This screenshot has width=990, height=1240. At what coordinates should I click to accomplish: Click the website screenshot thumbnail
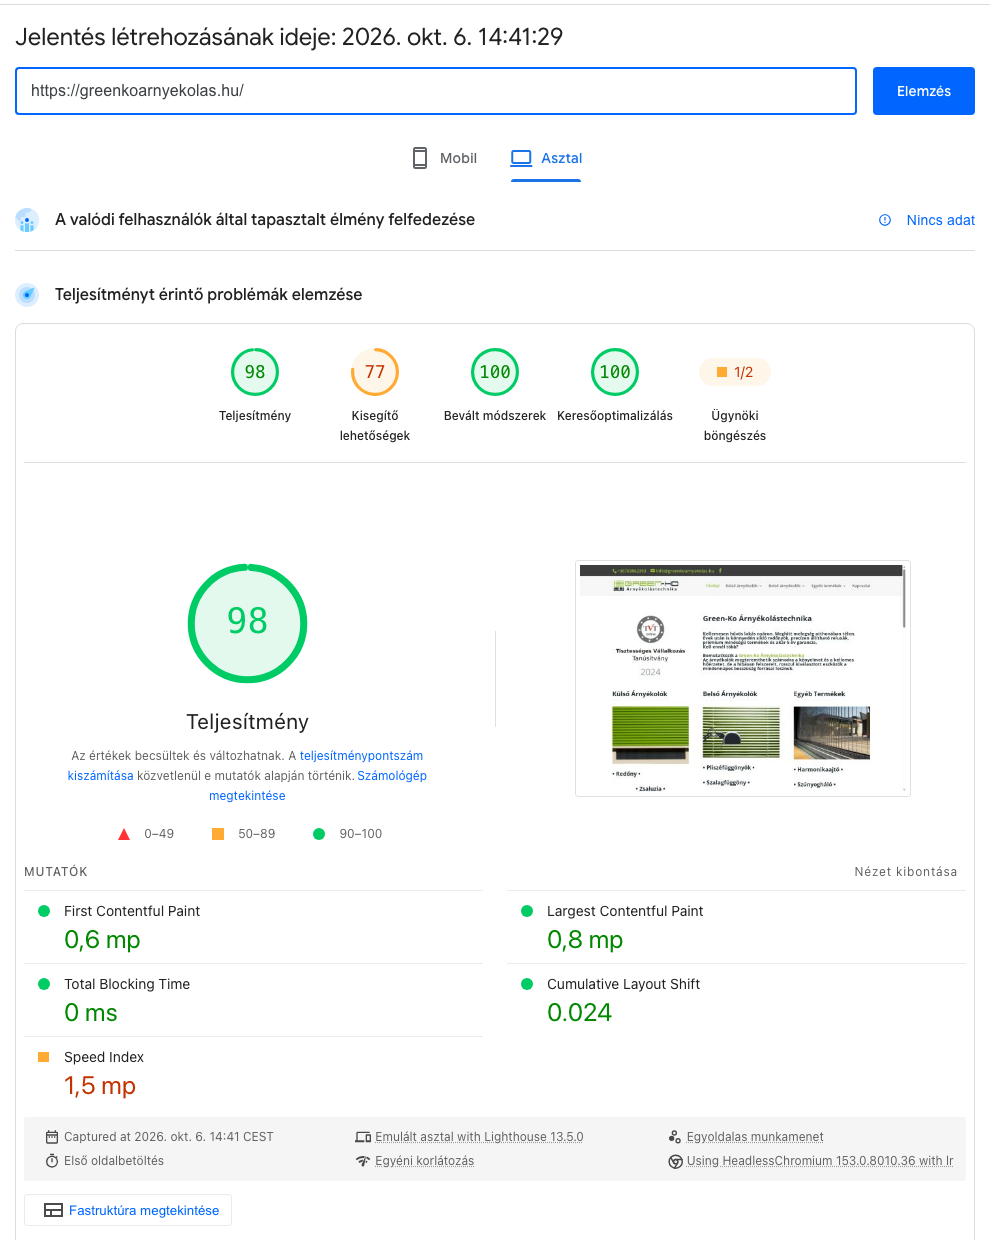743,678
